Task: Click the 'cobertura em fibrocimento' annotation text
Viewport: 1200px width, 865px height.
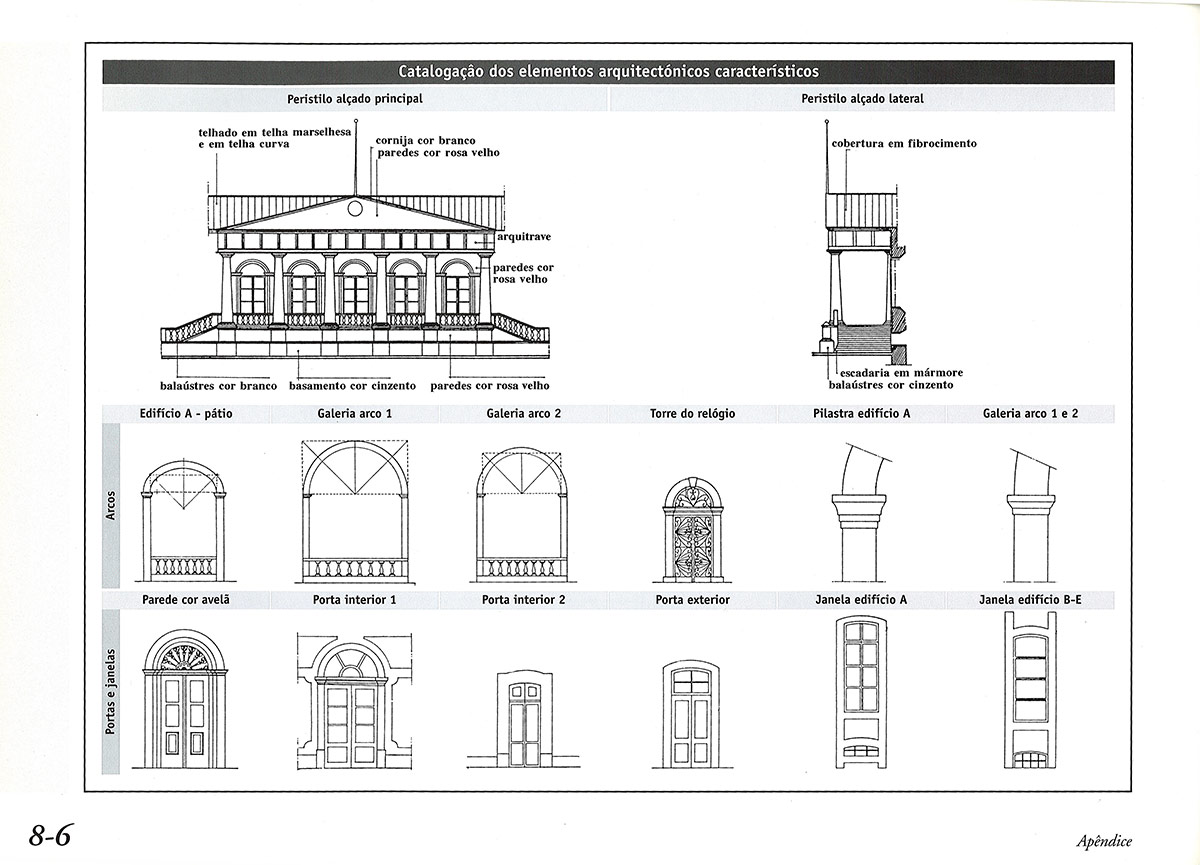Action: tap(904, 144)
